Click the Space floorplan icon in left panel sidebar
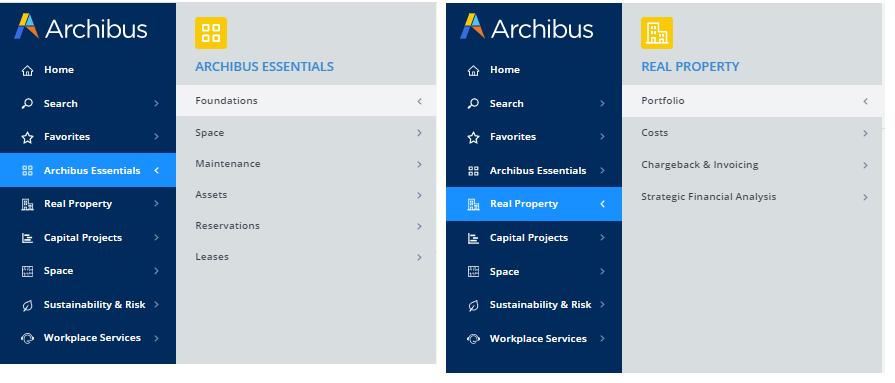The height and width of the screenshot is (383, 895). point(27,271)
